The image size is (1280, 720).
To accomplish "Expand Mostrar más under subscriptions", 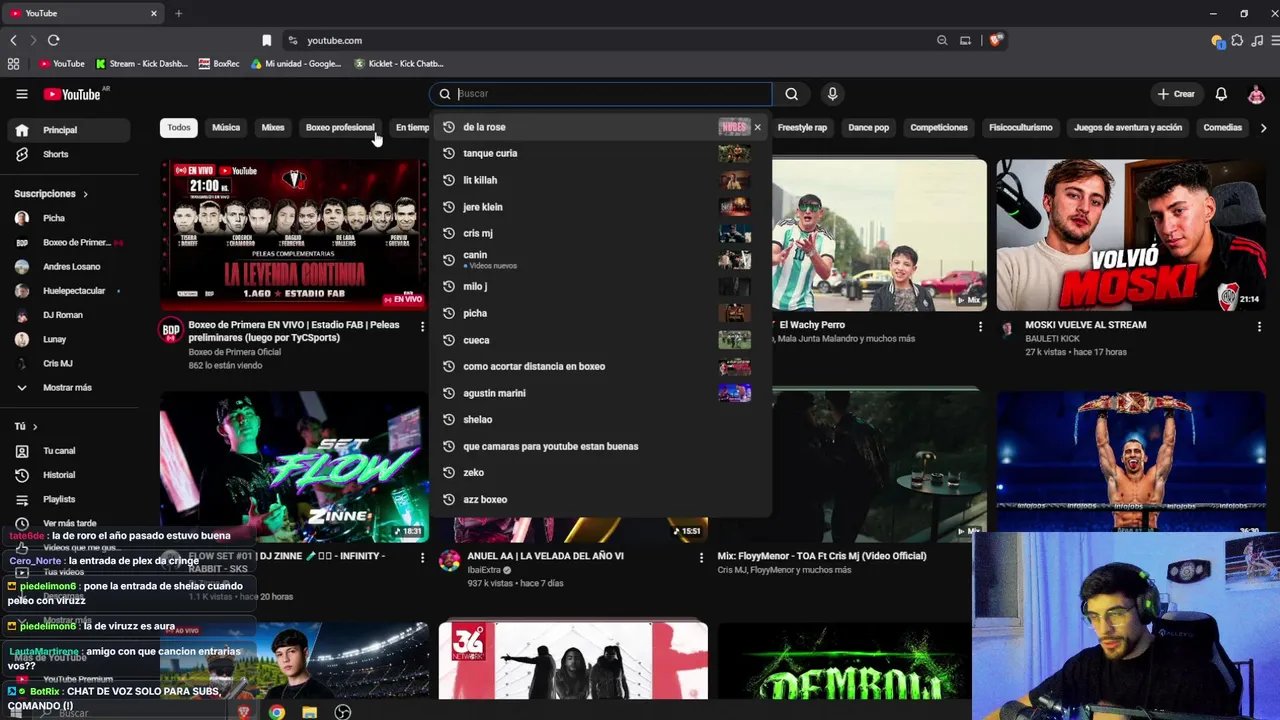I will click(x=69, y=387).
